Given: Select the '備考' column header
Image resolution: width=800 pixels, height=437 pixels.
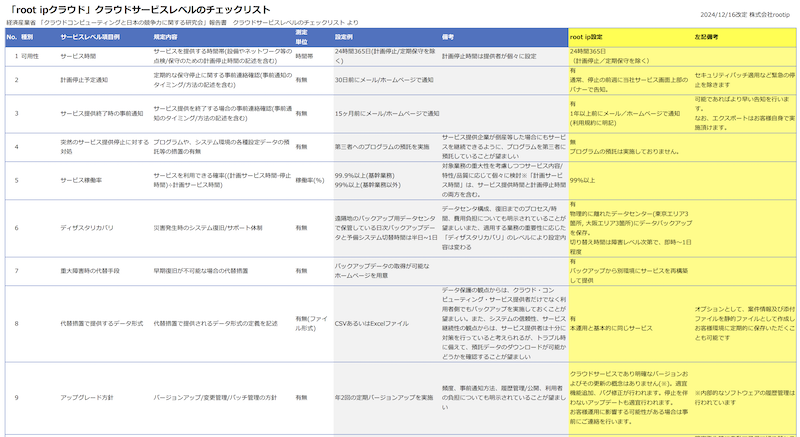Looking at the screenshot, I should coord(448,37).
